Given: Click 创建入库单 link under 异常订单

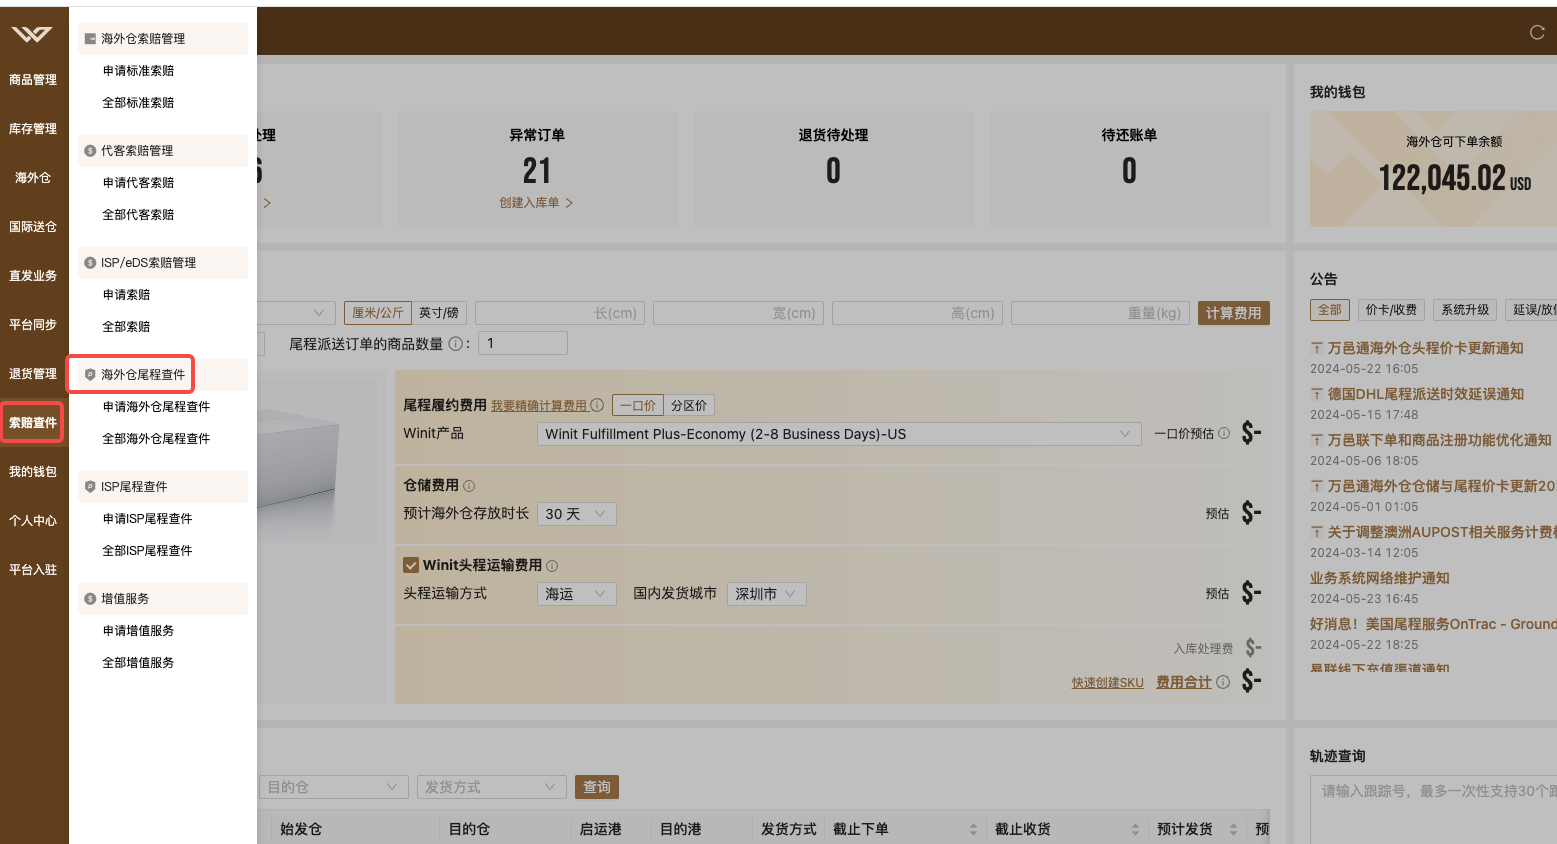Looking at the screenshot, I should pyautogui.click(x=536, y=203).
